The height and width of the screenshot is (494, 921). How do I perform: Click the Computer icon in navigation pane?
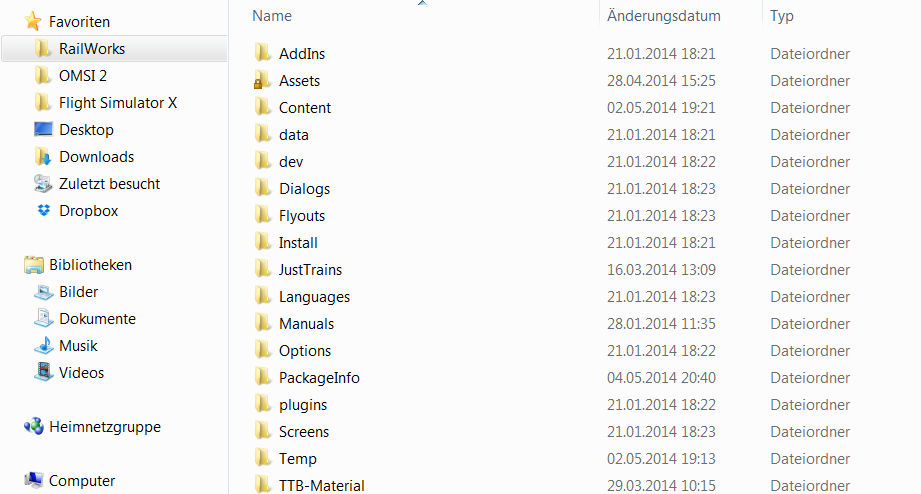pyautogui.click(x=33, y=480)
